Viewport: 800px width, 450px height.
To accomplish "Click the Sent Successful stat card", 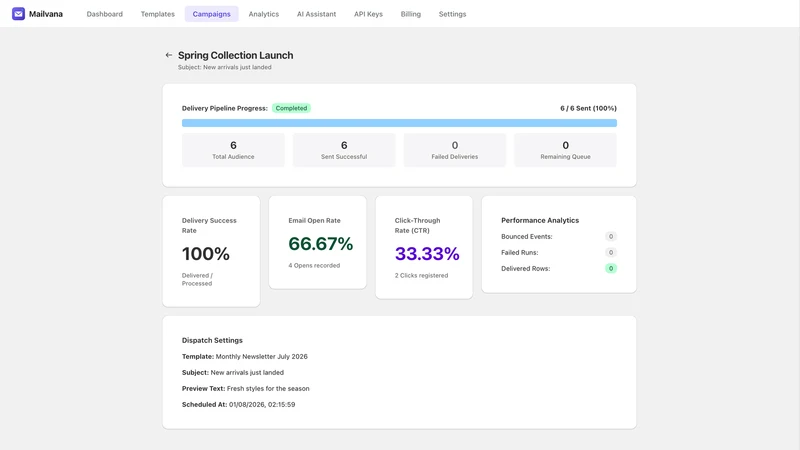I will tap(344, 150).
